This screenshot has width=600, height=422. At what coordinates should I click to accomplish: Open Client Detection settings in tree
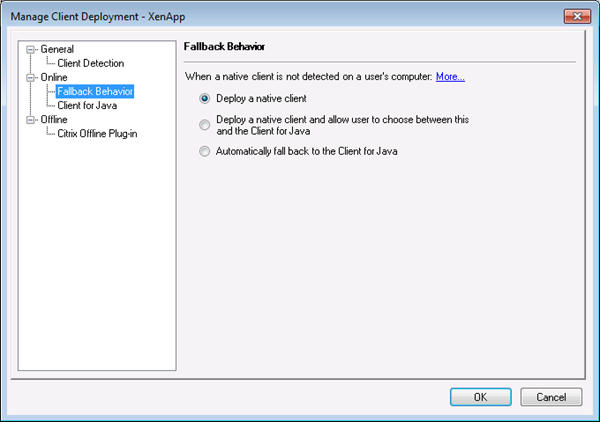[x=91, y=63]
